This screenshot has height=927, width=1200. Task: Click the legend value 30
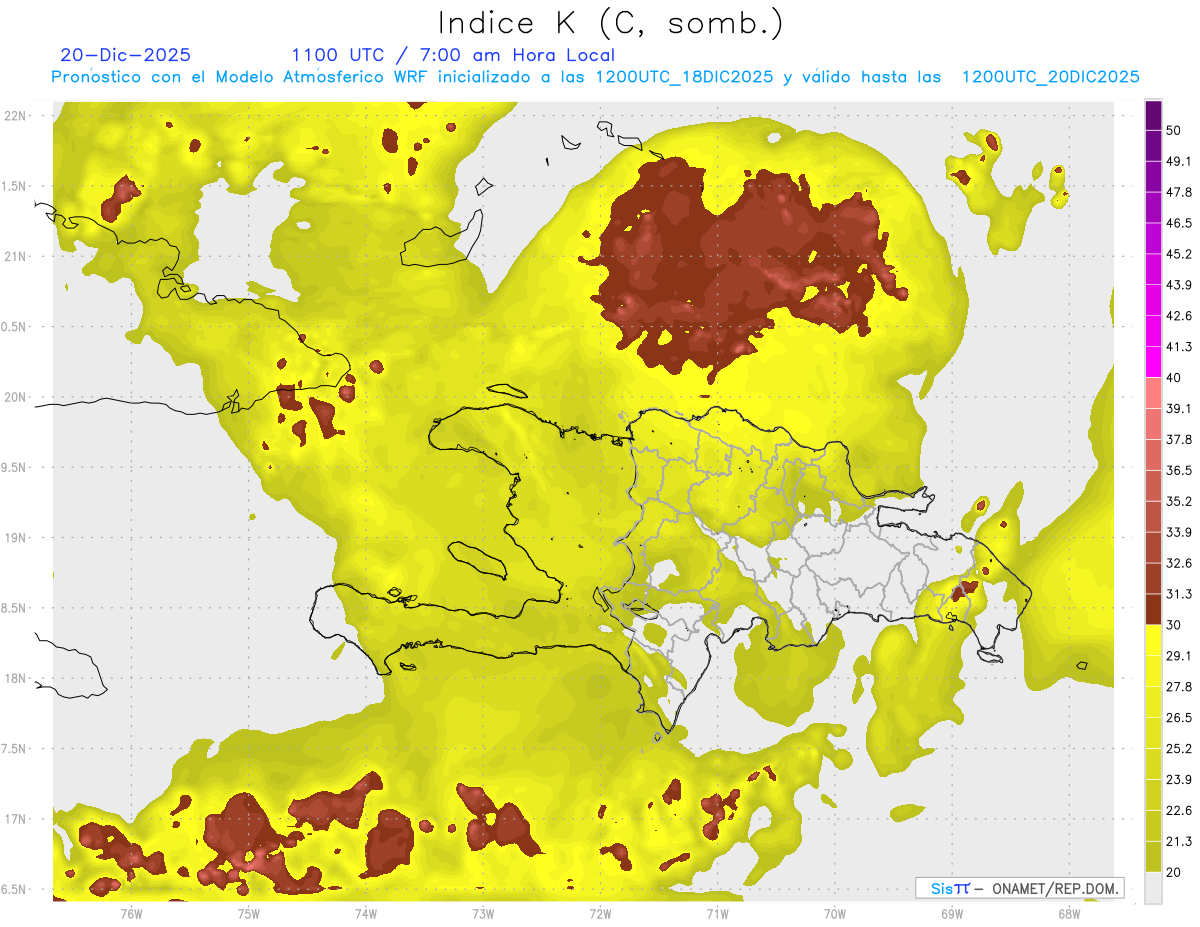(1174, 625)
